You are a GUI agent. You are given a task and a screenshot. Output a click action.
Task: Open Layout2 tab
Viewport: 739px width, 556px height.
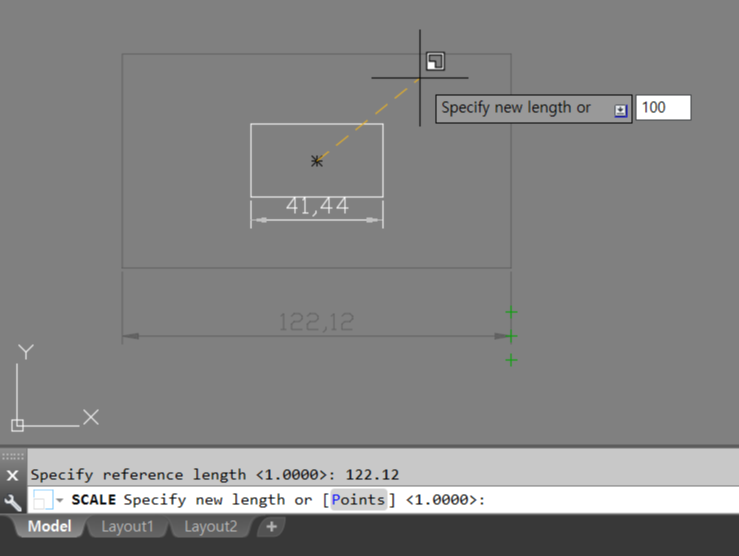(x=210, y=526)
